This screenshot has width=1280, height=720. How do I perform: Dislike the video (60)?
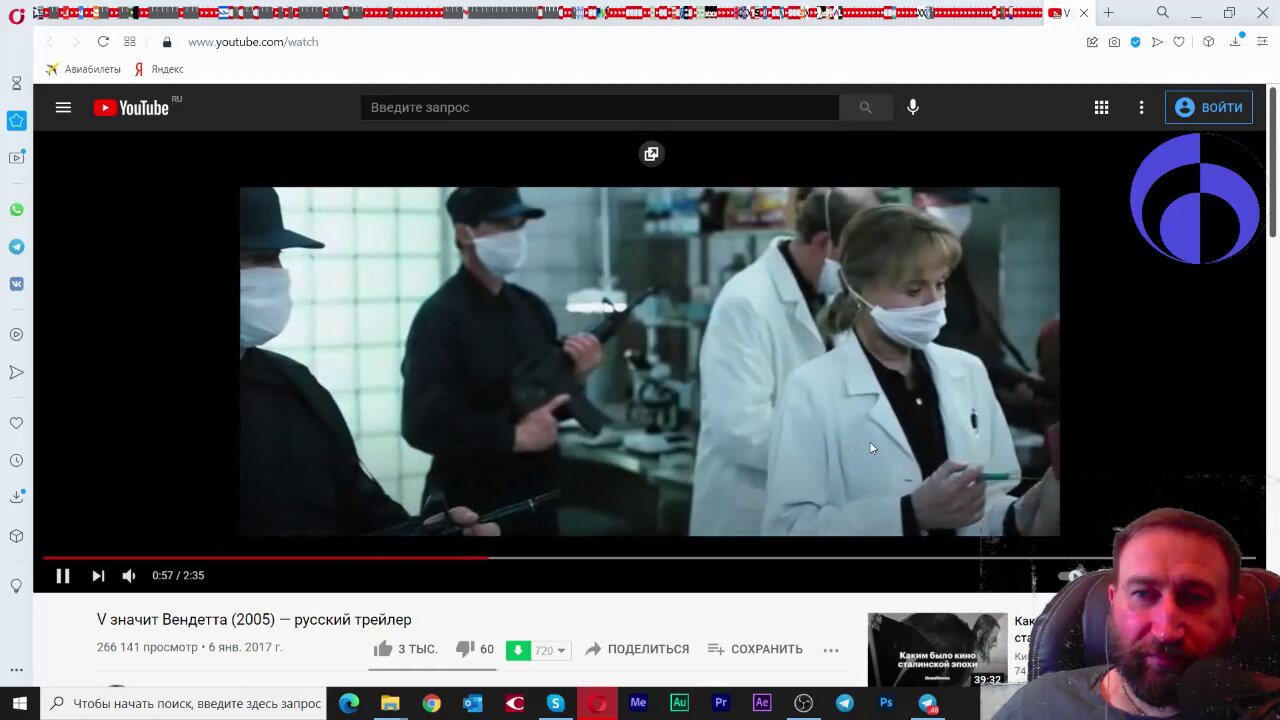click(x=475, y=649)
